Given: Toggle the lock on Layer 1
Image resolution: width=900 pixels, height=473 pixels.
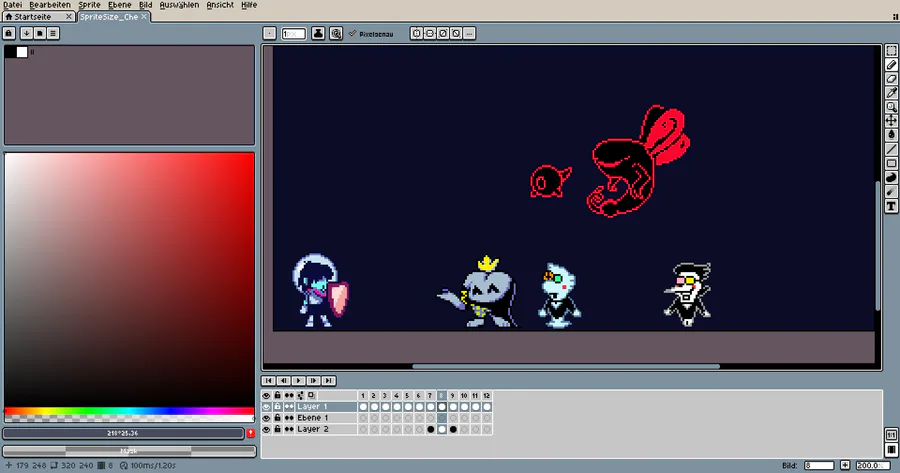Looking at the screenshot, I should click(x=277, y=406).
